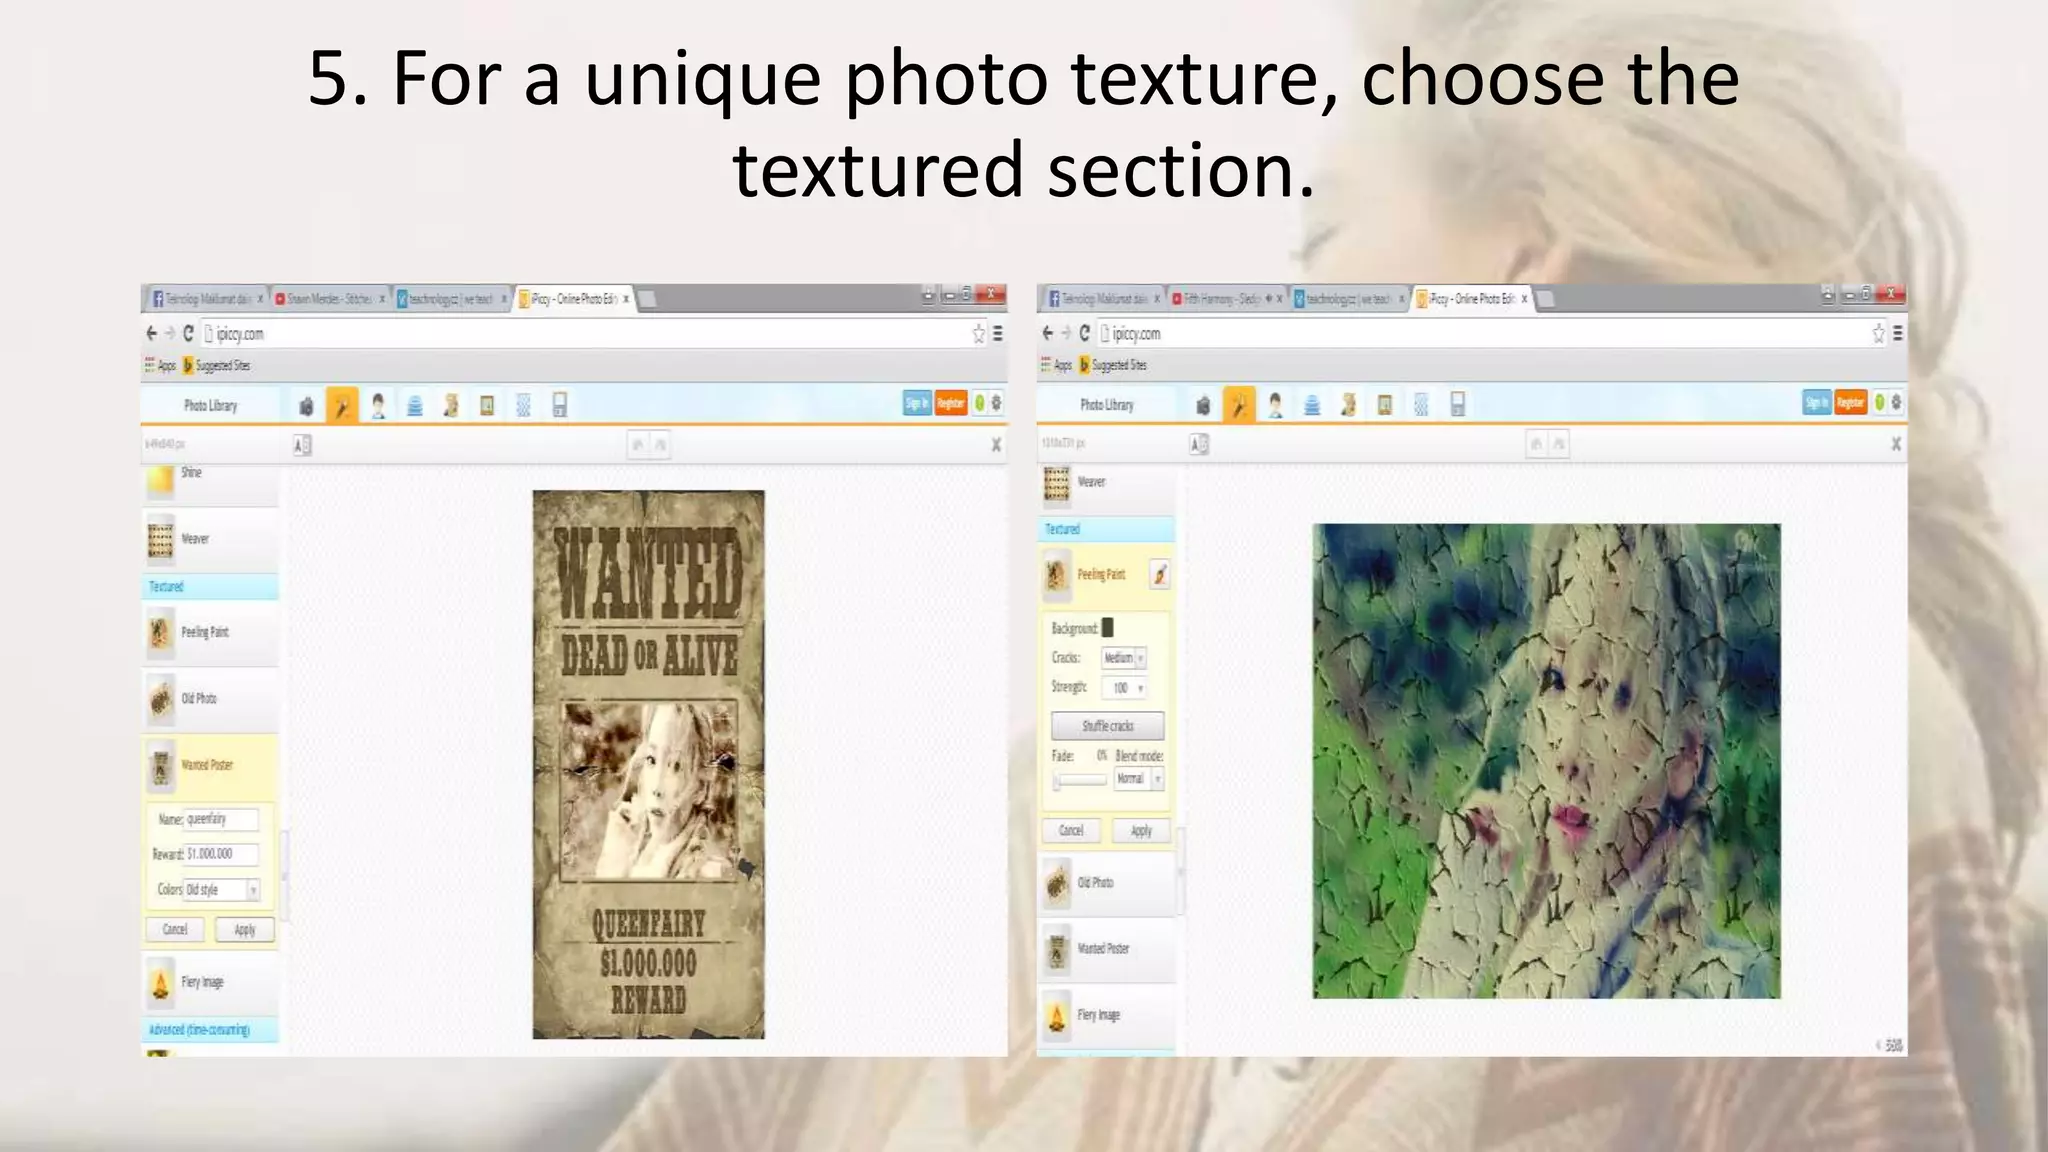Choose the Shine effect thumbnail
The image size is (2048, 1152).
tap(161, 480)
